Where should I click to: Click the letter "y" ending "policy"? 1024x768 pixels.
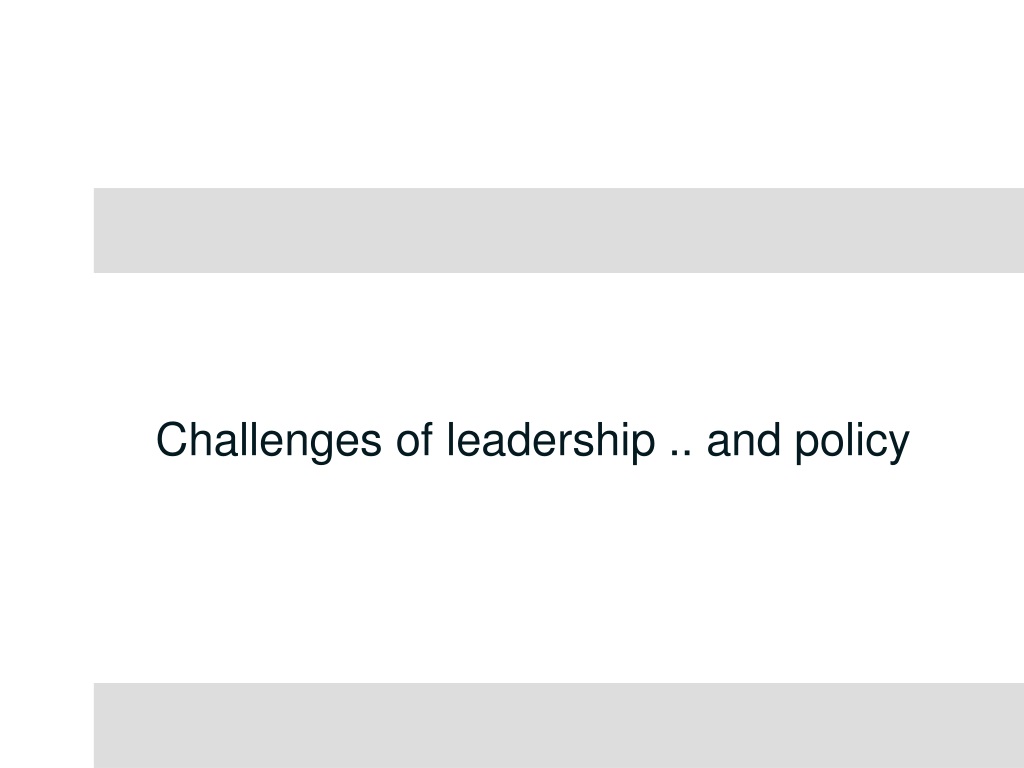(x=897, y=446)
